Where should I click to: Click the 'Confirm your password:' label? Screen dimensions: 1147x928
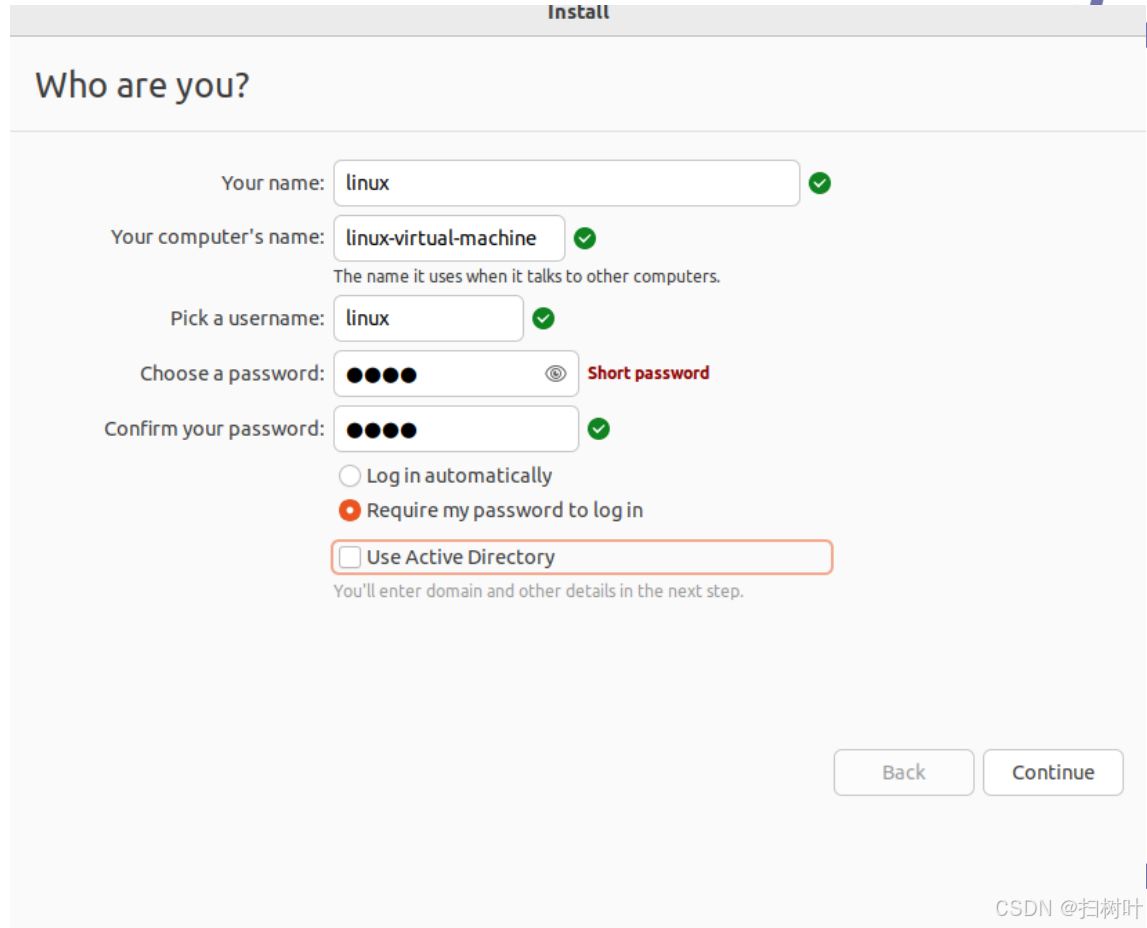click(214, 429)
